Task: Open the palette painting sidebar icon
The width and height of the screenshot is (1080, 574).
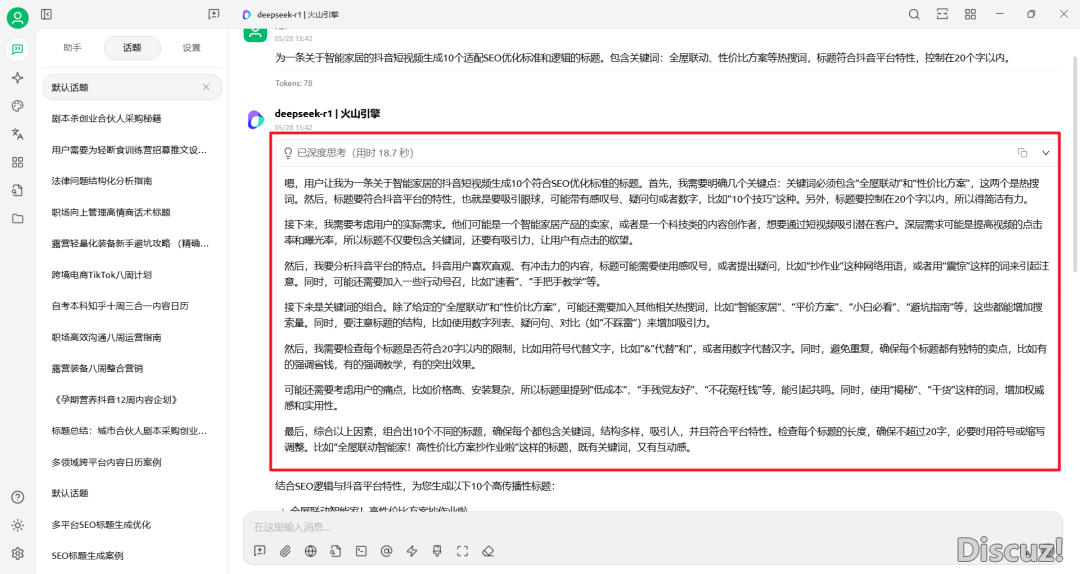Action: 18,105
